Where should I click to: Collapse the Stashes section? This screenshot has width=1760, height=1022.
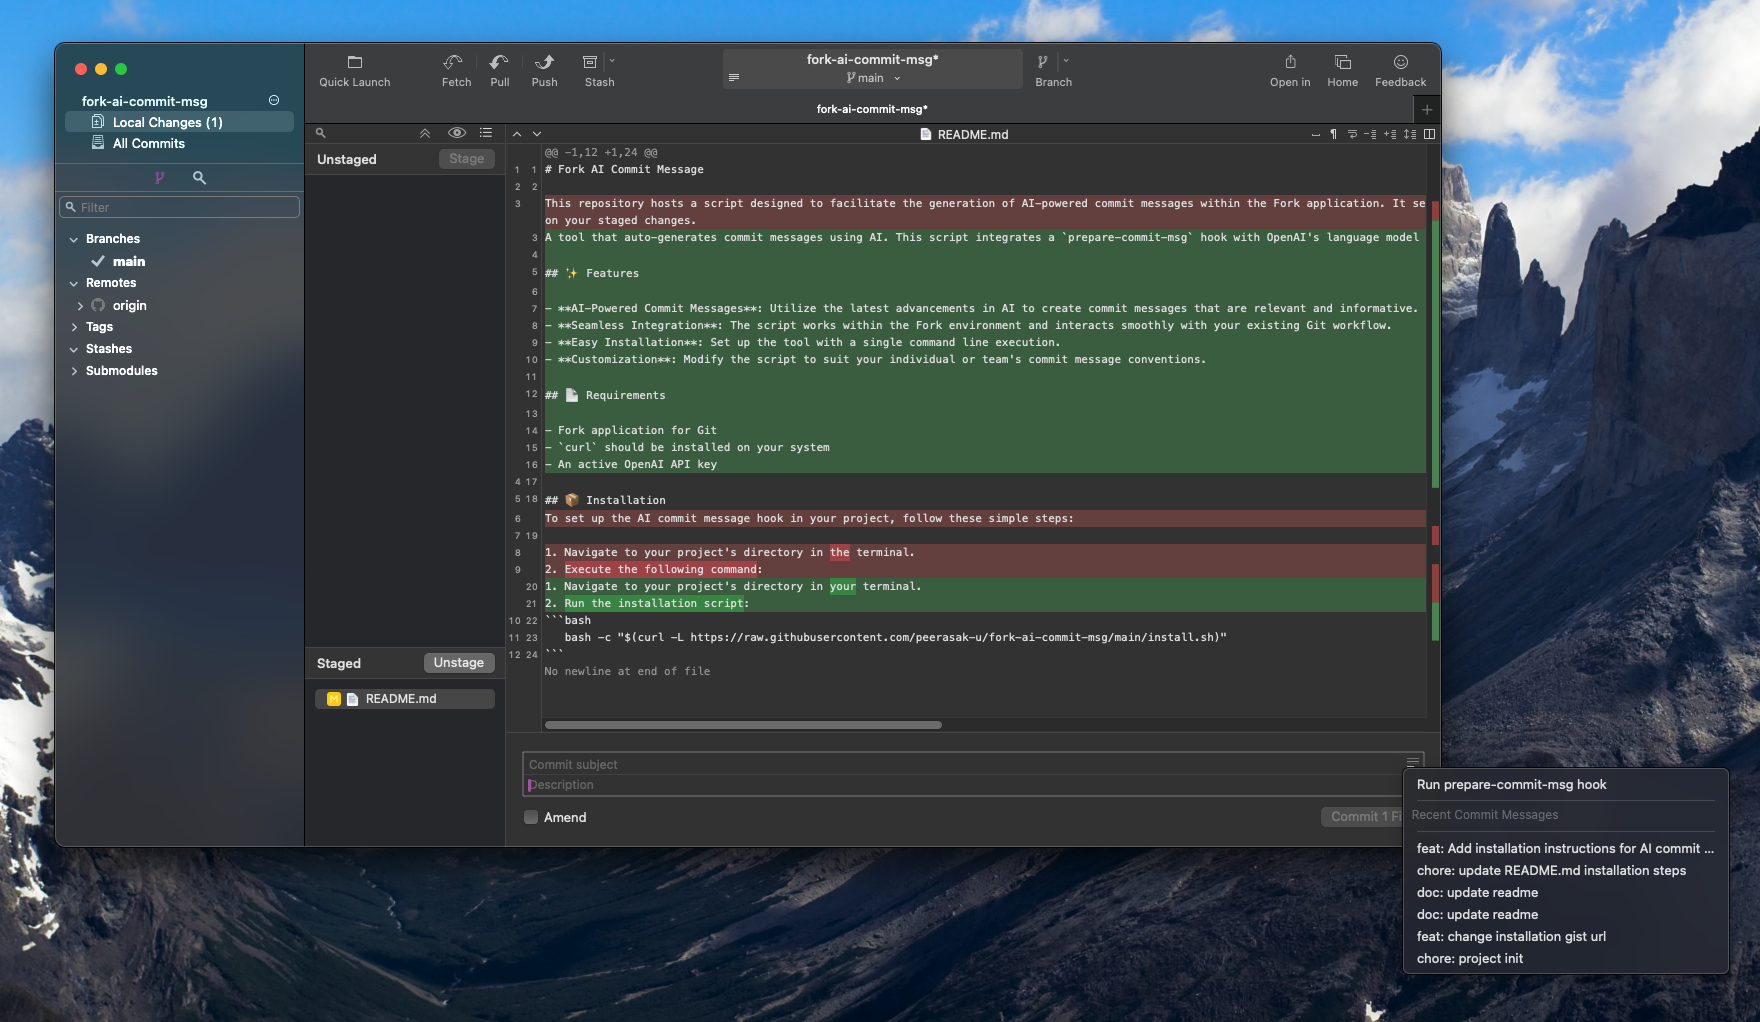74,349
